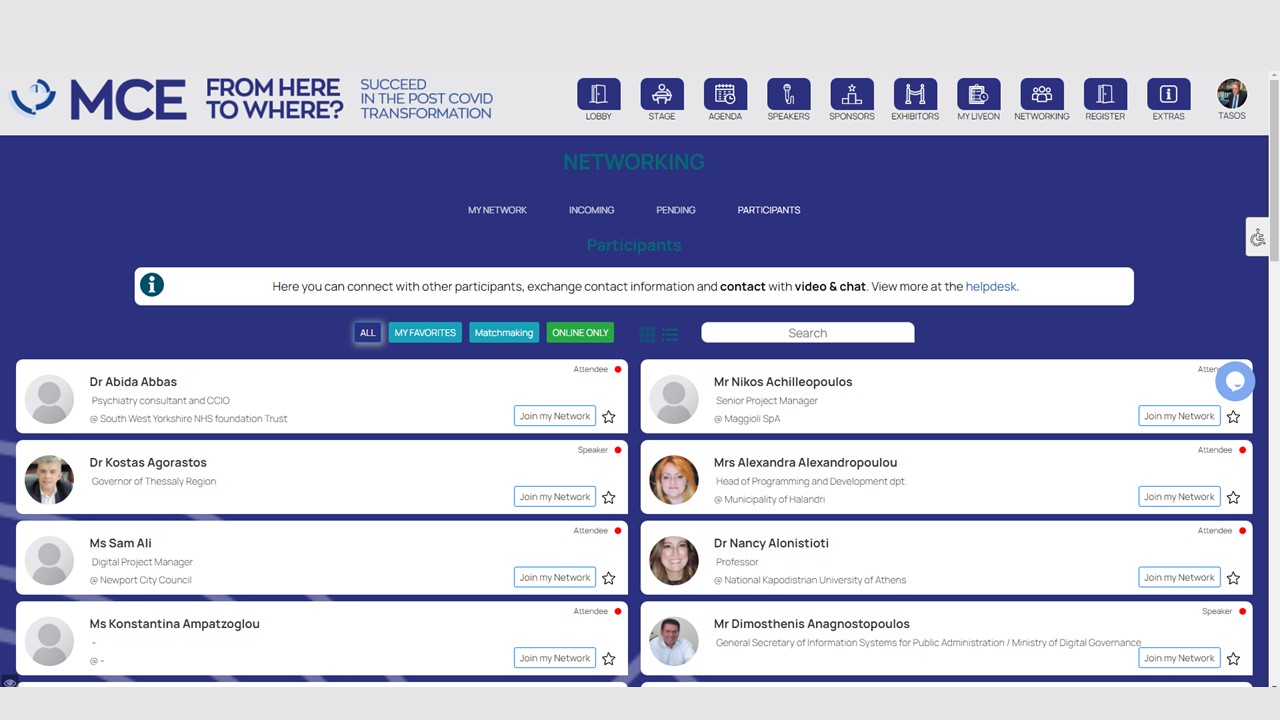The width and height of the screenshot is (1280, 720).
Task: Click the participant Search field
Action: pyautogui.click(x=807, y=333)
